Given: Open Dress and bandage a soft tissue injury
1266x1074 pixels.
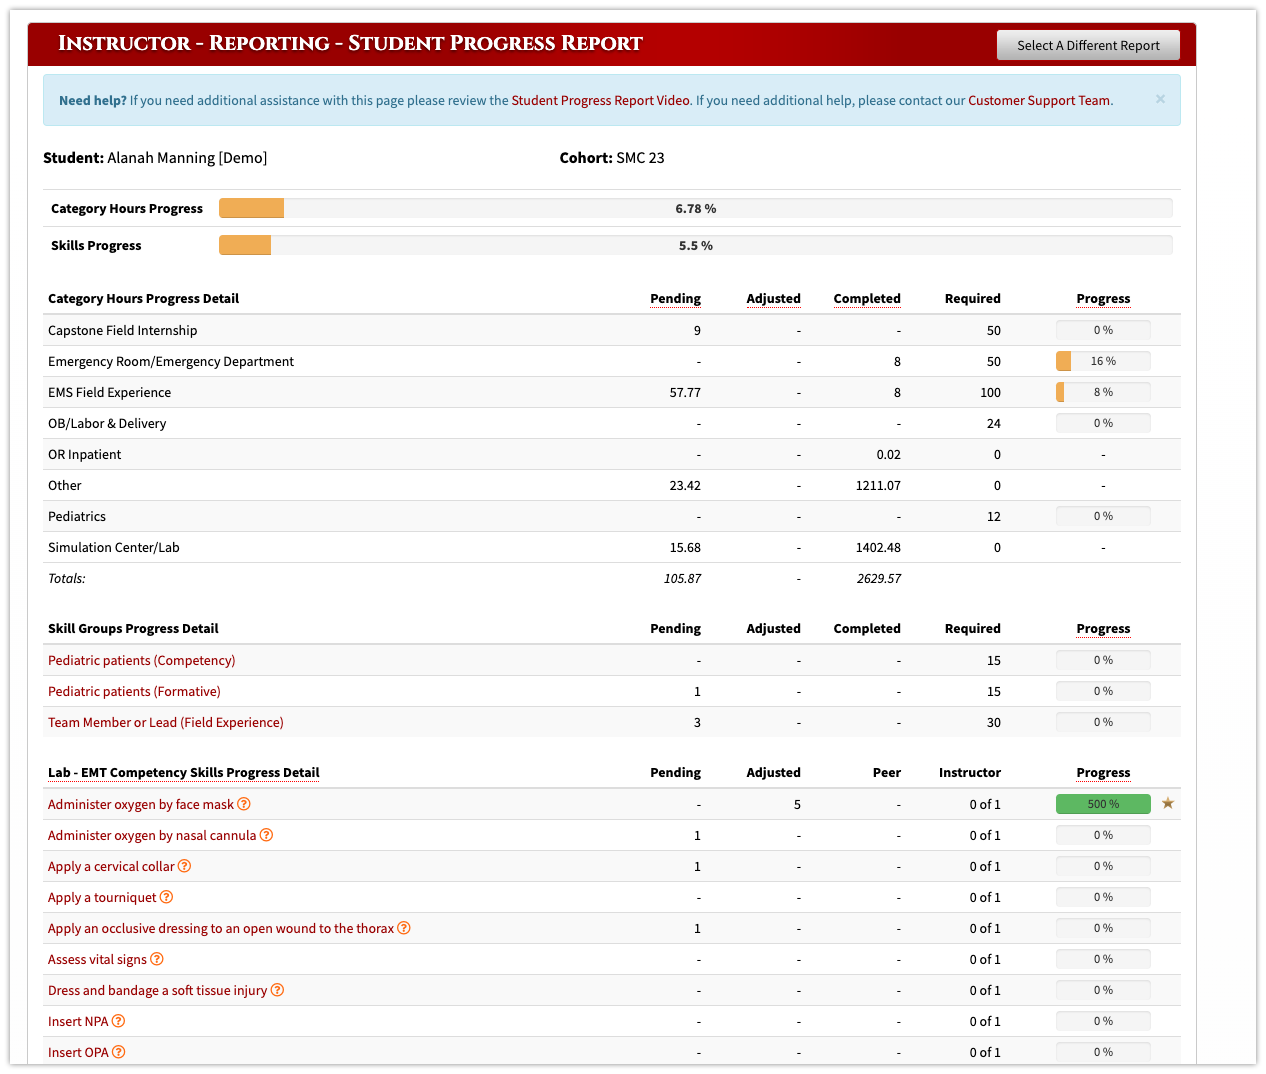Looking at the screenshot, I should [158, 990].
